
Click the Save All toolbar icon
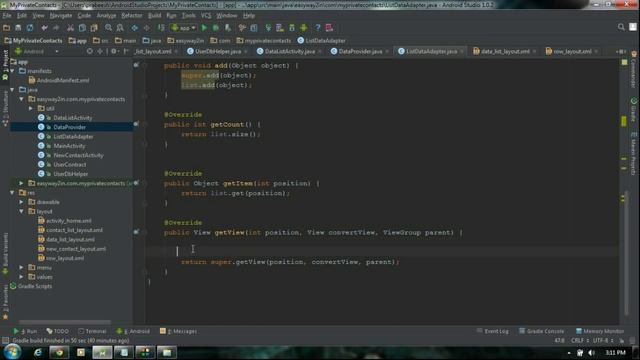tap(18, 28)
